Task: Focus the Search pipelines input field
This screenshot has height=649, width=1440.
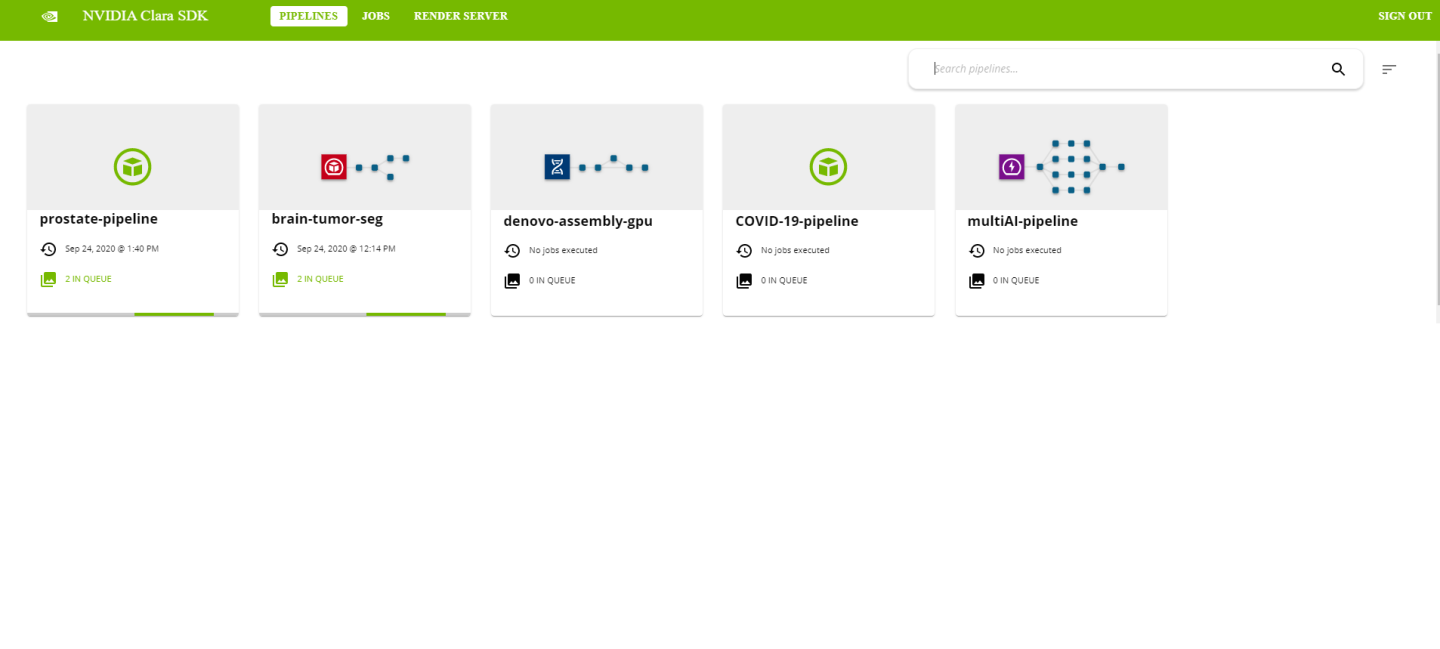Action: pyautogui.click(x=1120, y=69)
